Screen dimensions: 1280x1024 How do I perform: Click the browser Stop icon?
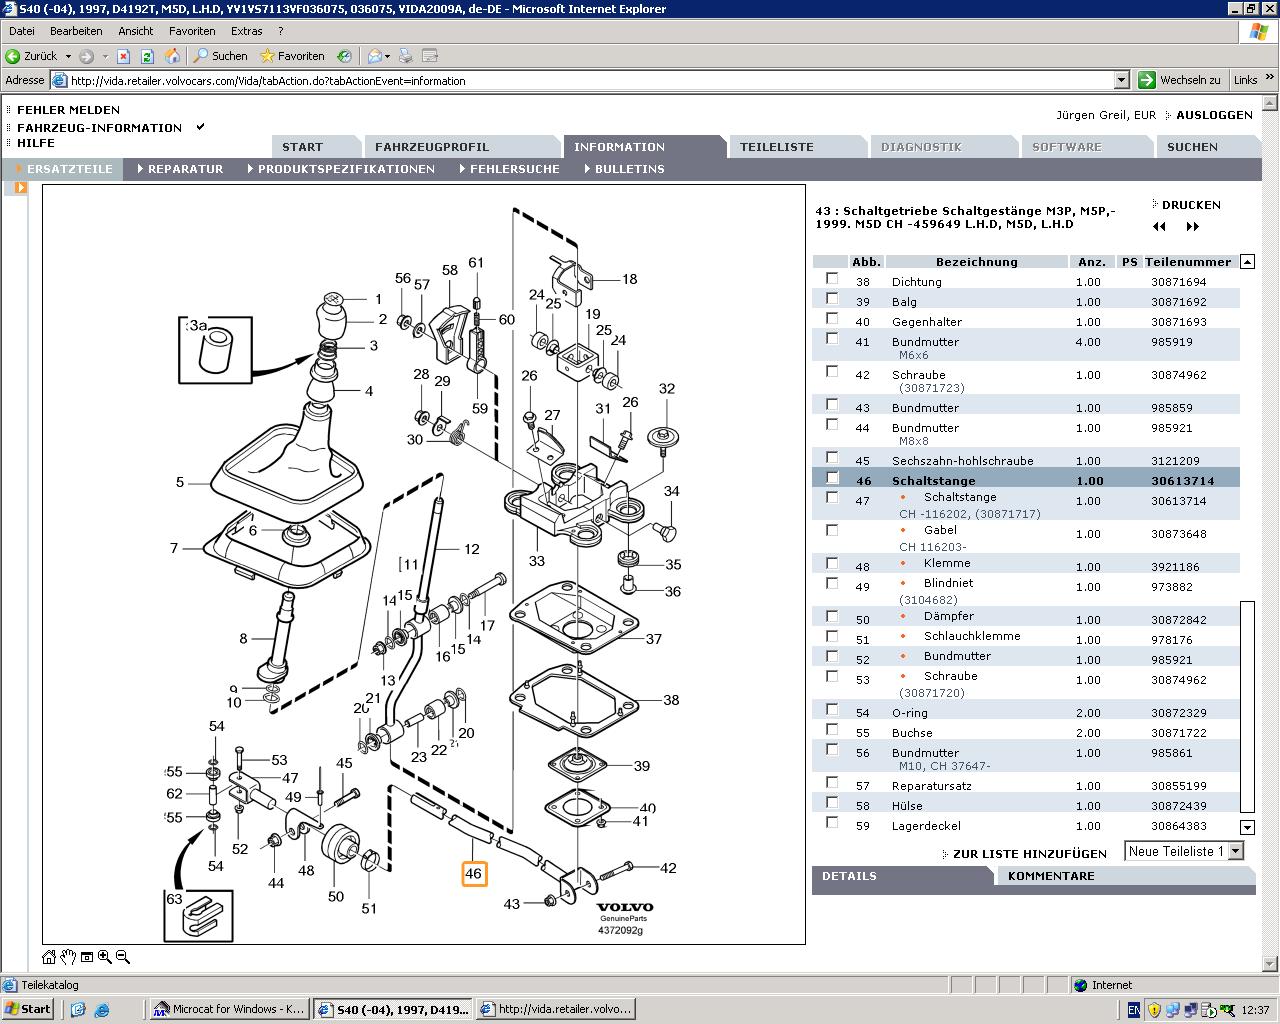click(x=124, y=56)
